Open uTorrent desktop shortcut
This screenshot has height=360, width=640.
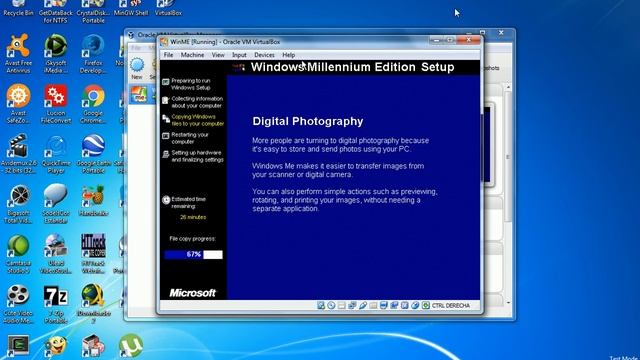[131, 345]
